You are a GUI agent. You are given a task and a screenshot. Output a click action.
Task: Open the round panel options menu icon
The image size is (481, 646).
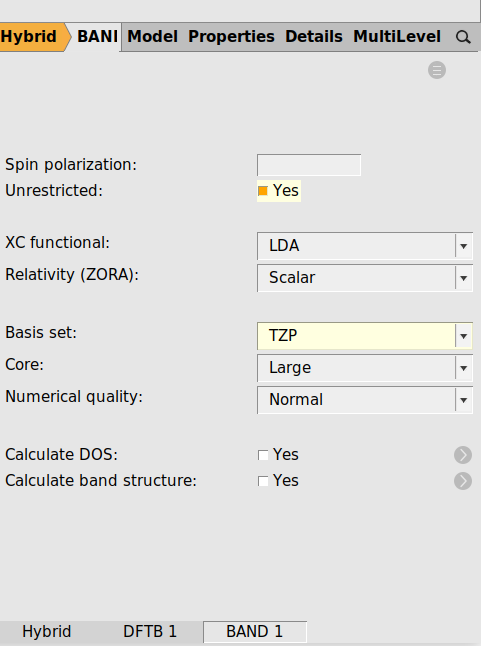(437, 70)
